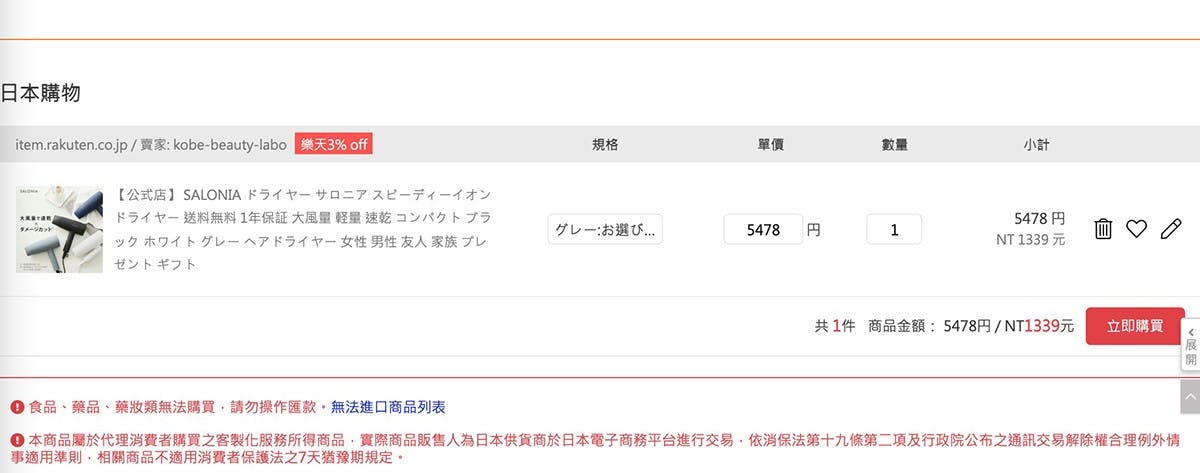Viewport: 1200px width, 473px height.
Task: Click the unit price field showing 5478
Action: pos(763,229)
